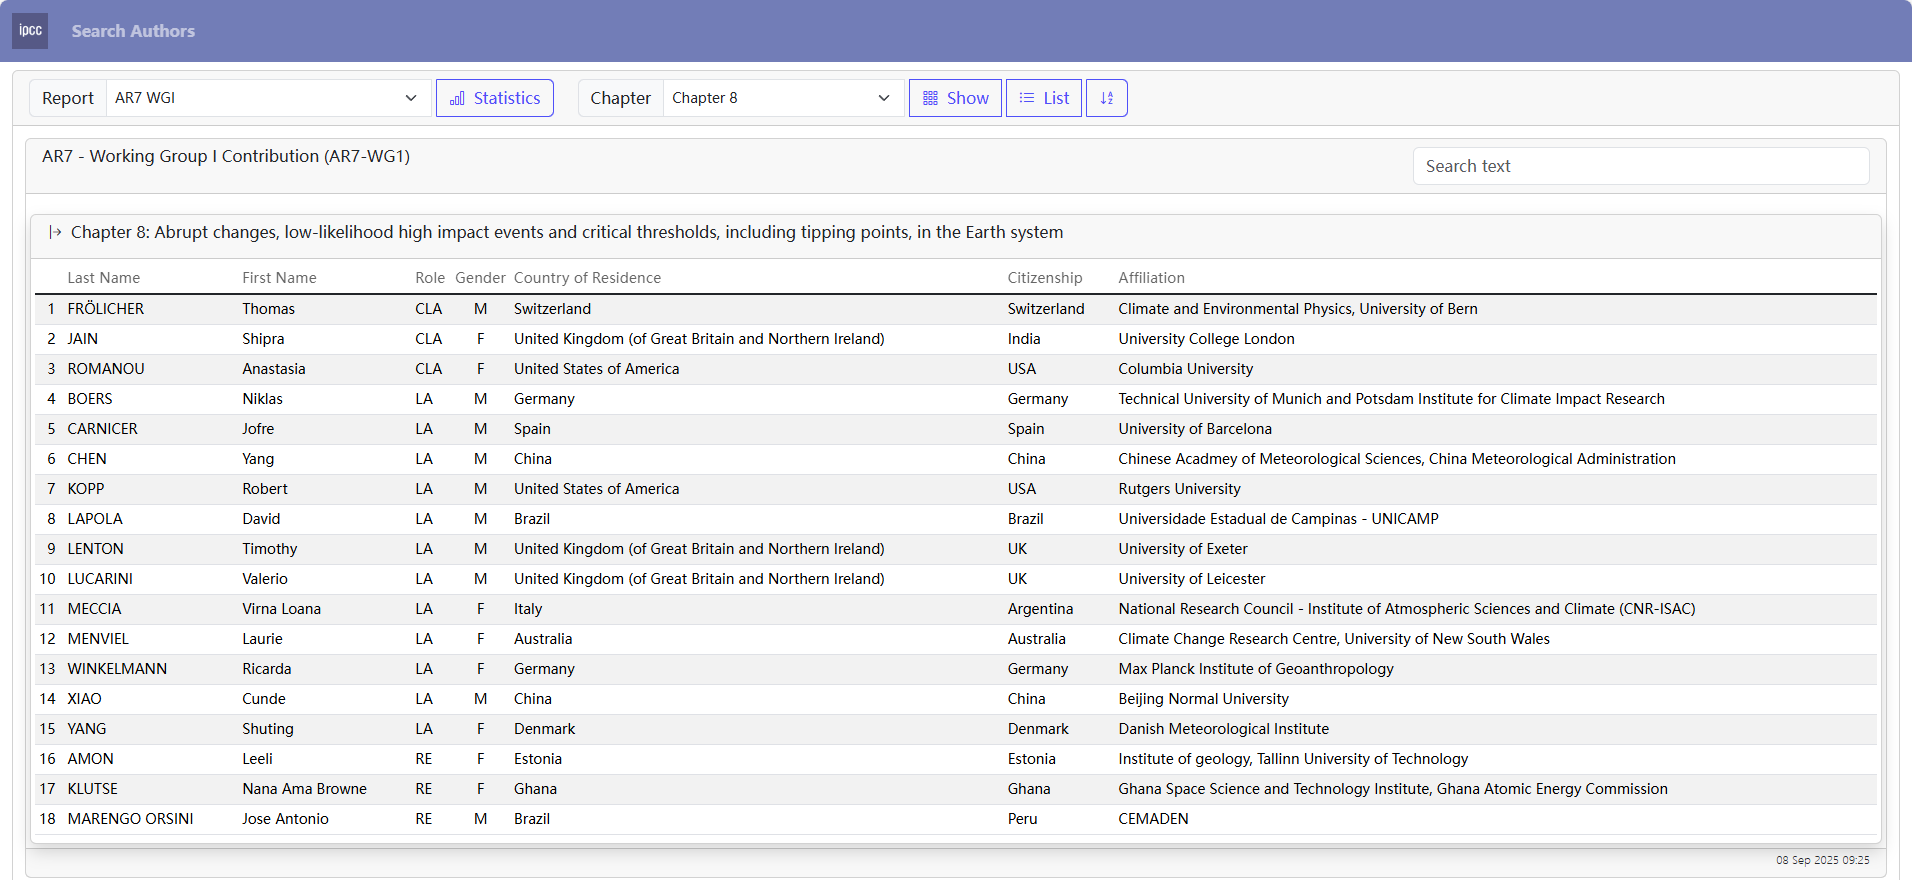Open the Statistics chart view
The image size is (1912, 880).
pyautogui.click(x=495, y=98)
